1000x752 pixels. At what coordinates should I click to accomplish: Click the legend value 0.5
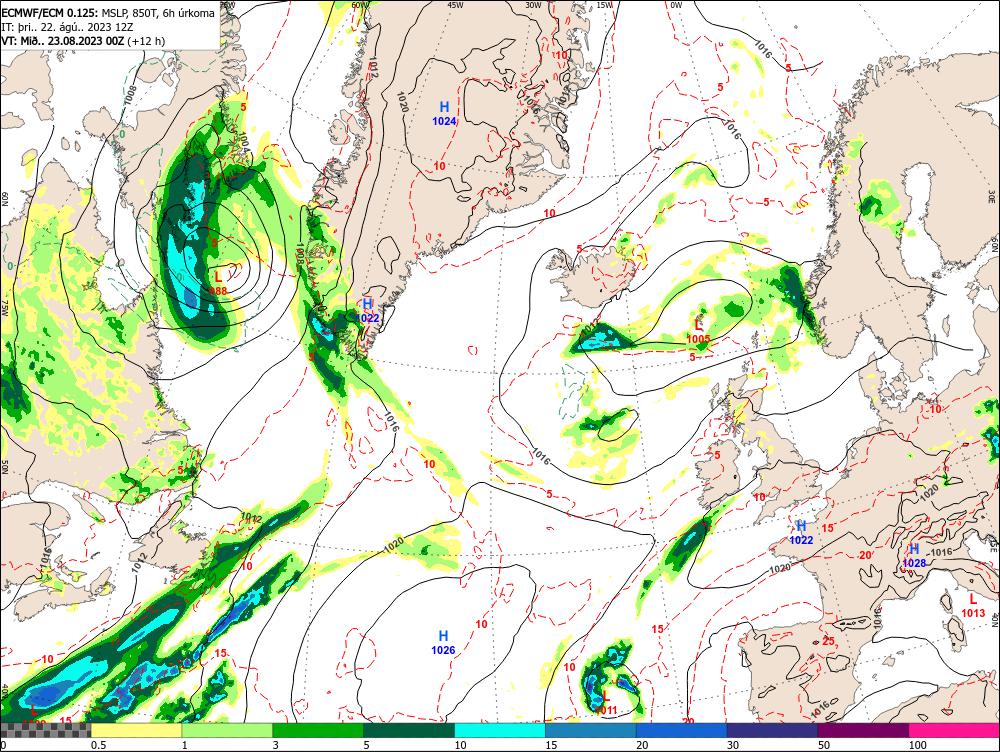(98, 745)
